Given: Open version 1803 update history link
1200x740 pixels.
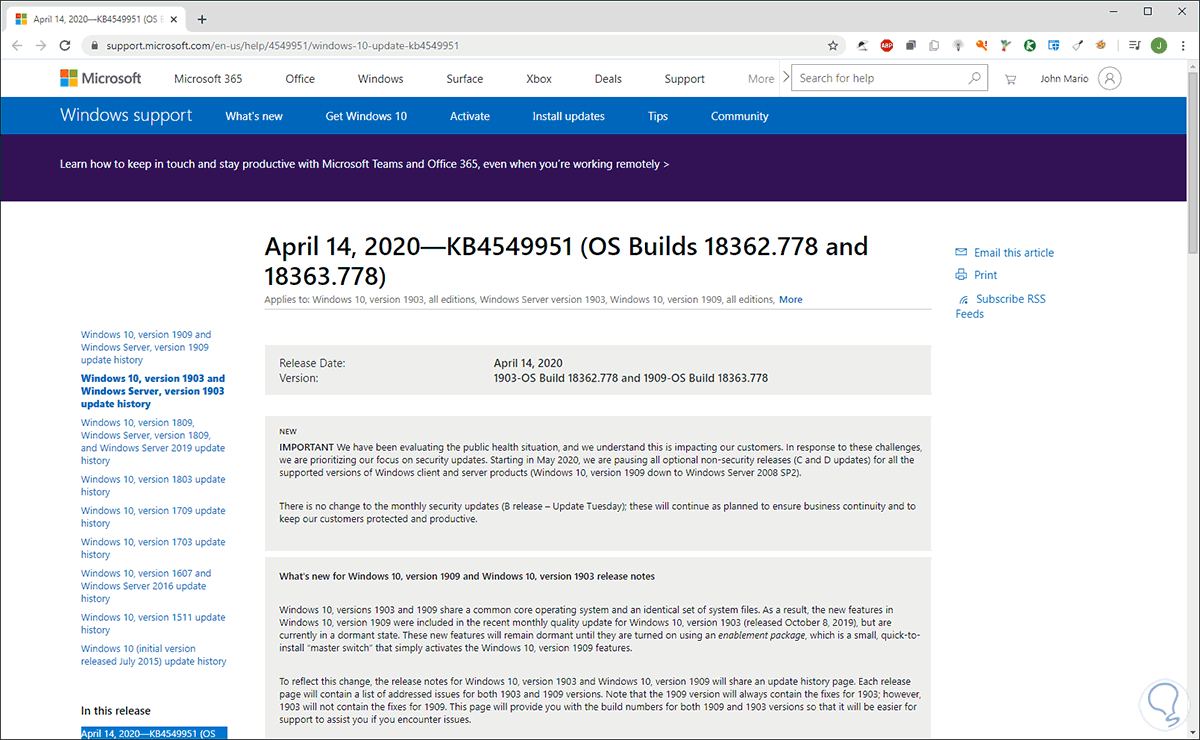Looking at the screenshot, I should tap(153, 485).
